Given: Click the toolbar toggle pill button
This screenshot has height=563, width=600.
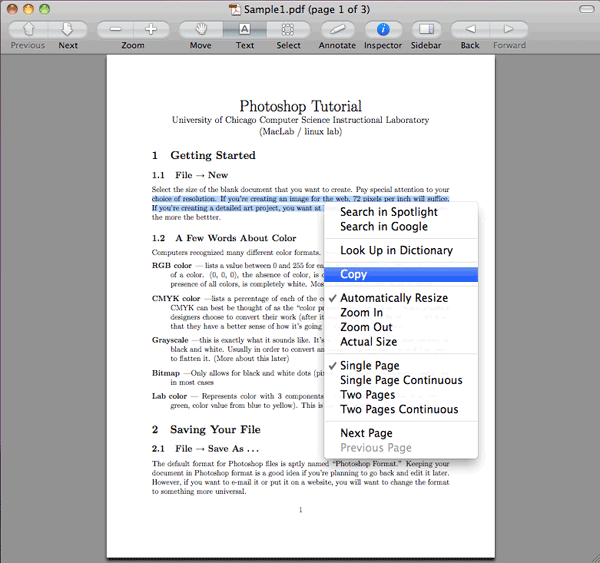Looking at the screenshot, I should (586, 9).
